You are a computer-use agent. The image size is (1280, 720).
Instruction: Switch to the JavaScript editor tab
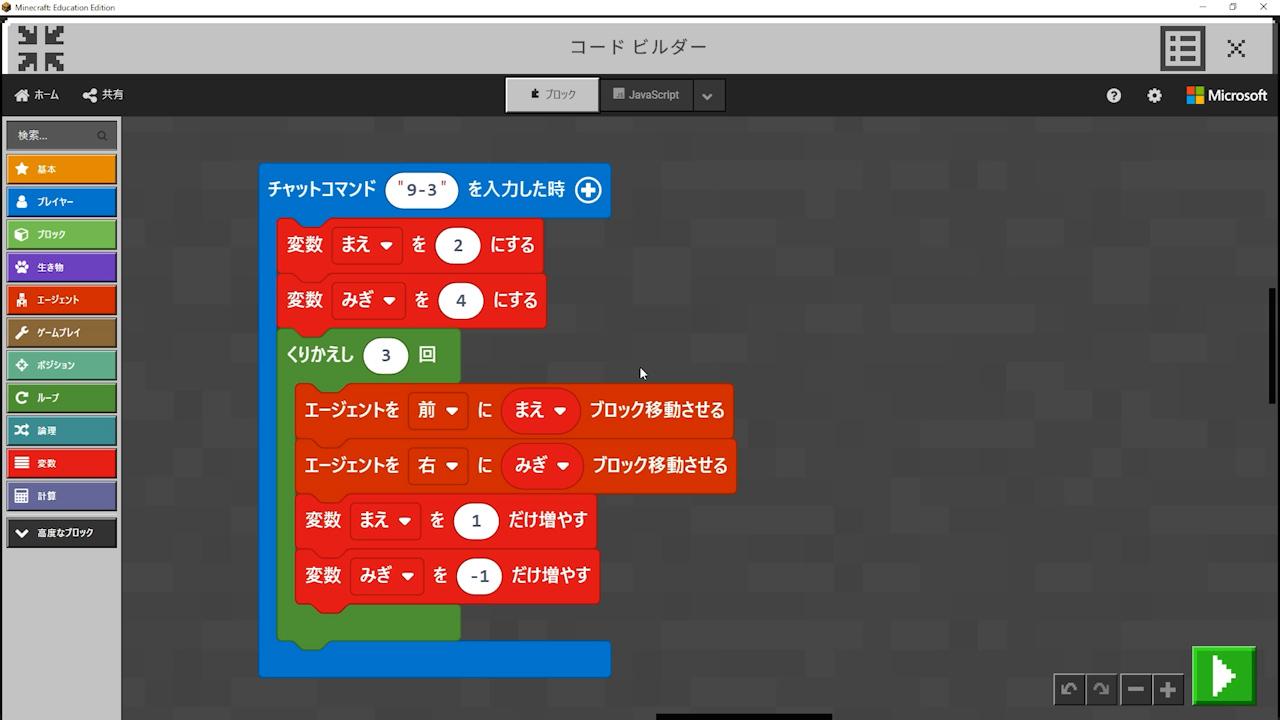[x=646, y=95]
